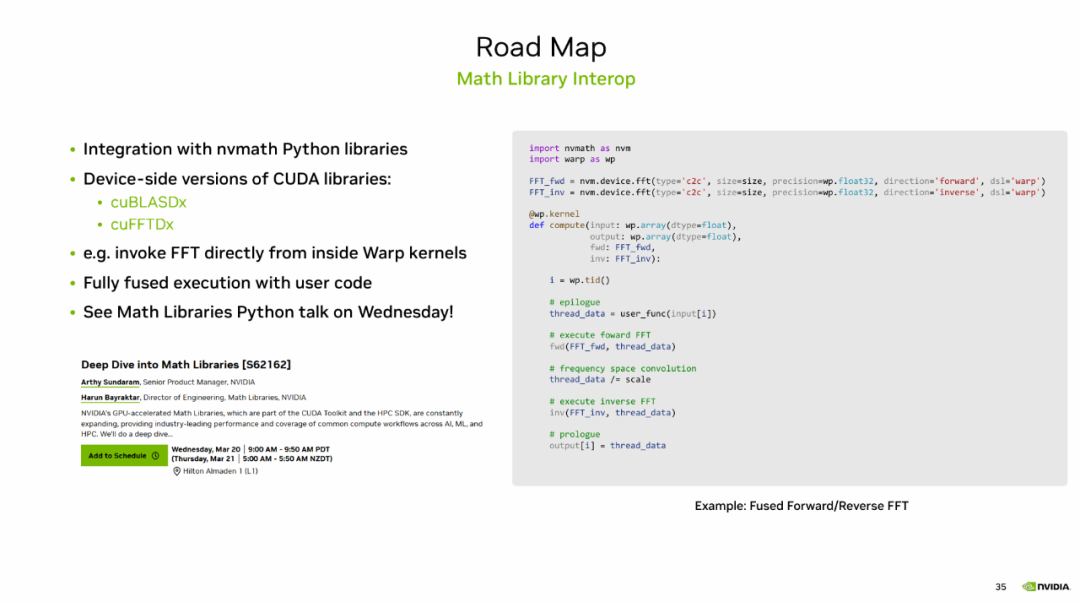Click the time '9:00 AM - 9:50 AM PDT'
The width and height of the screenshot is (1080, 602).
point(289,449)
